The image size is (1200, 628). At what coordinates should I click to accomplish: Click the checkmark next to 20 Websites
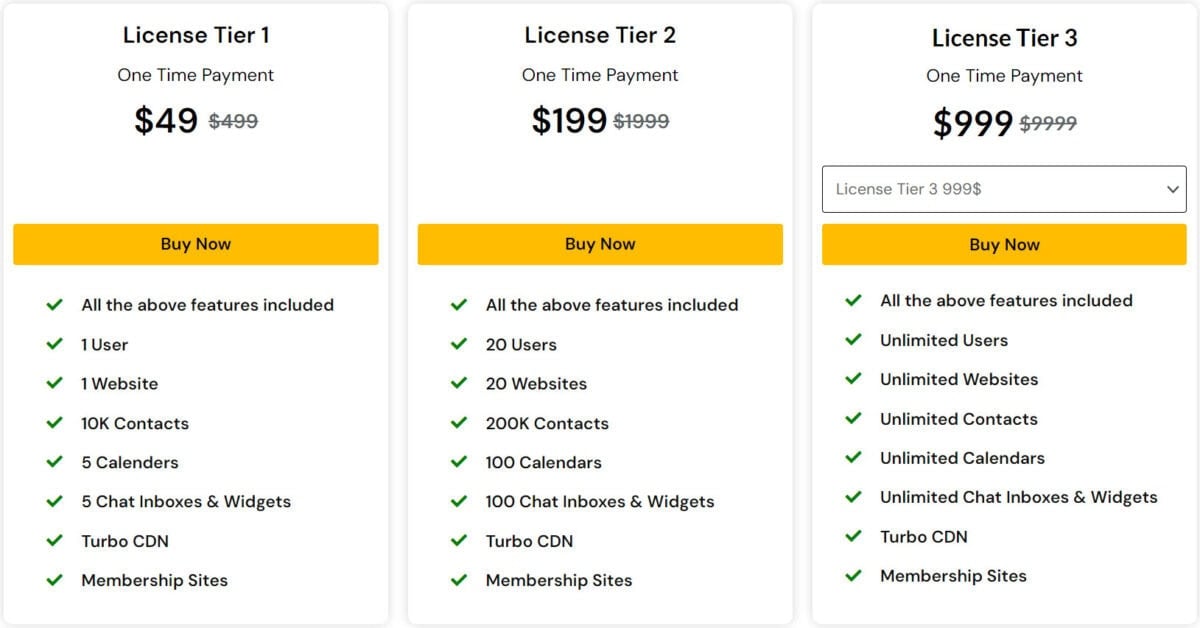coord(460,383)
